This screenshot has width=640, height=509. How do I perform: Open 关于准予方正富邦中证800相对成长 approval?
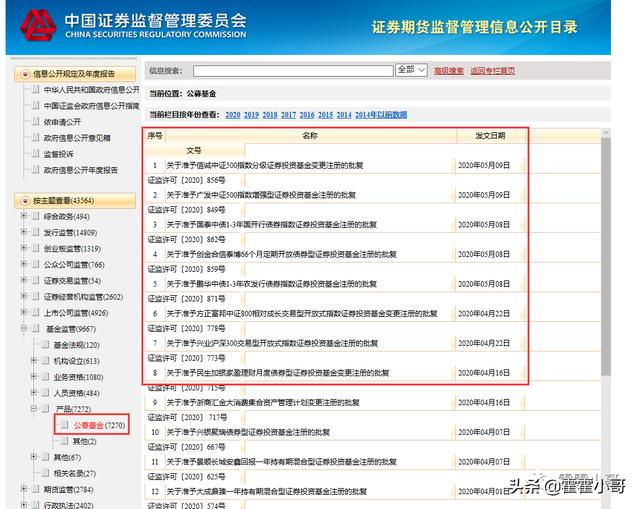click(x=302, y=313)
